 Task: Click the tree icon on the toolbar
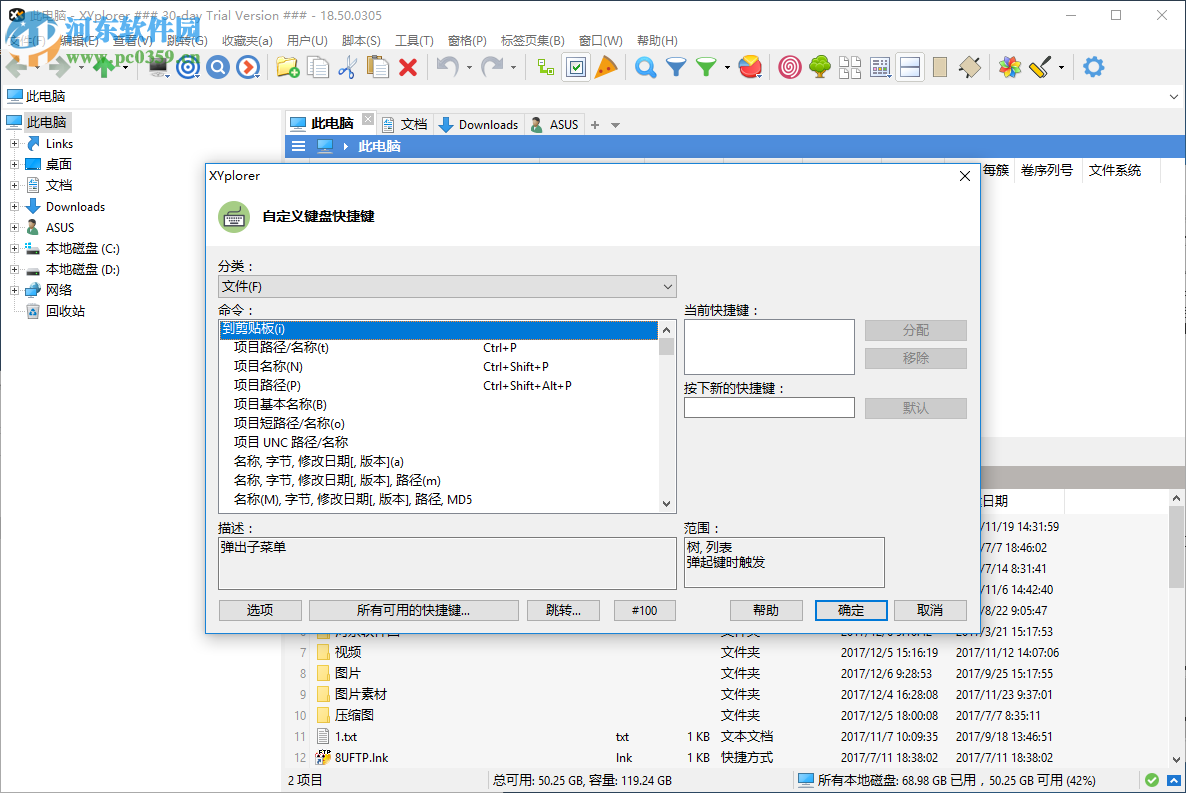click(818, 67)
